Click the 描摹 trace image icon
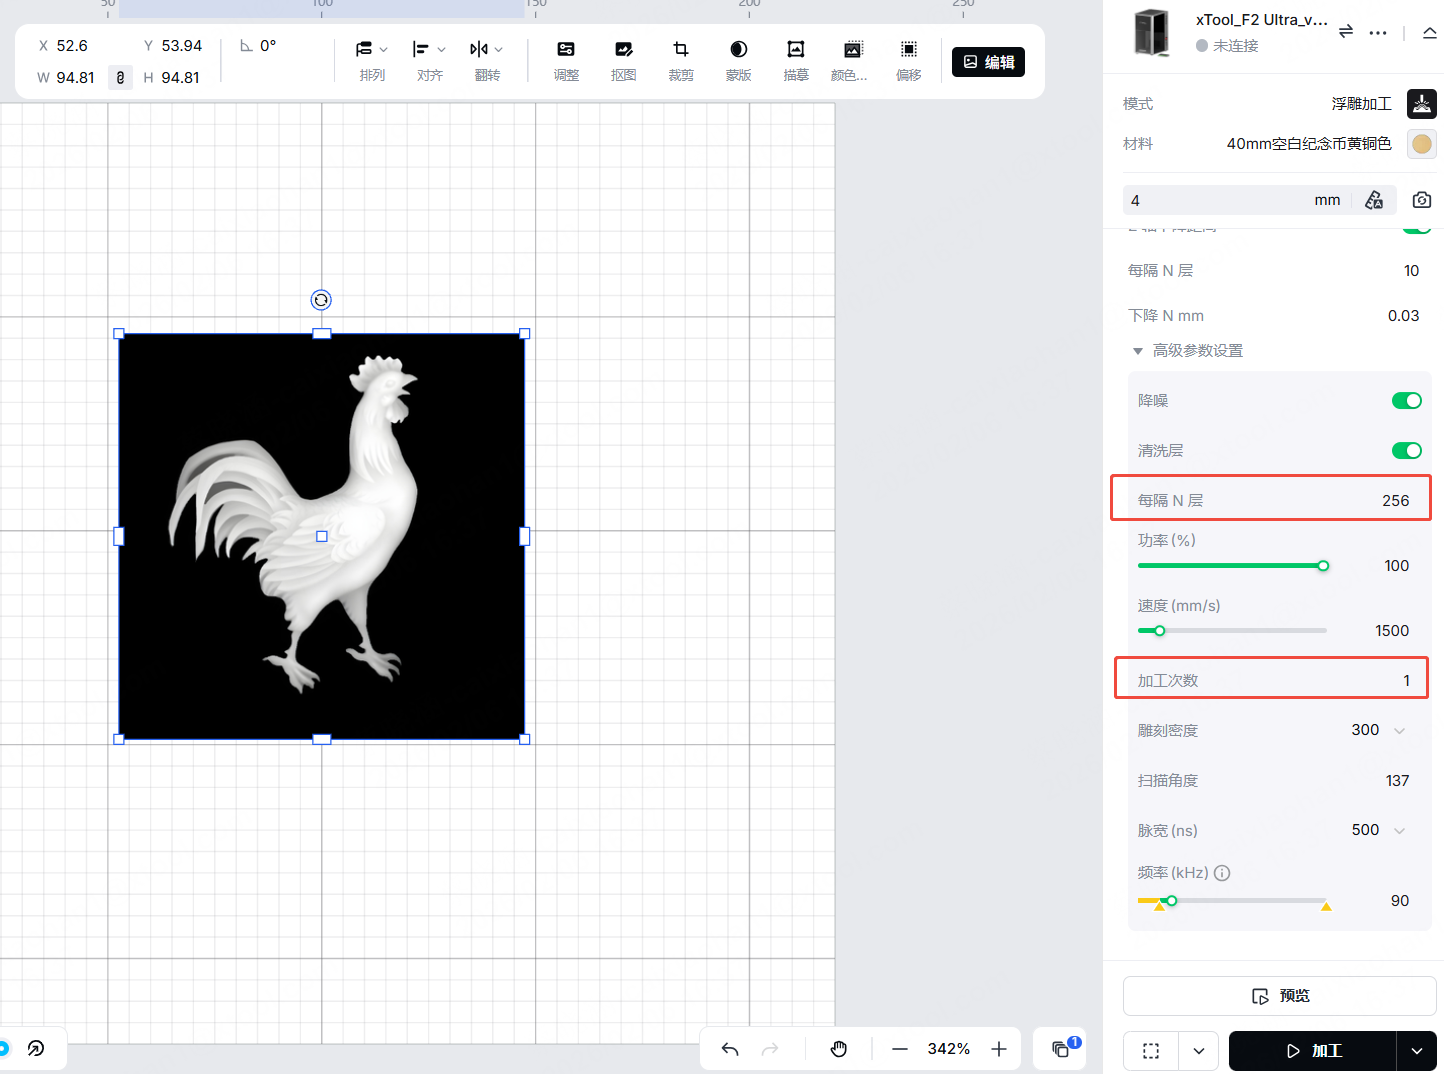This screenshot has height=1074, width=1444. [796, 50]
